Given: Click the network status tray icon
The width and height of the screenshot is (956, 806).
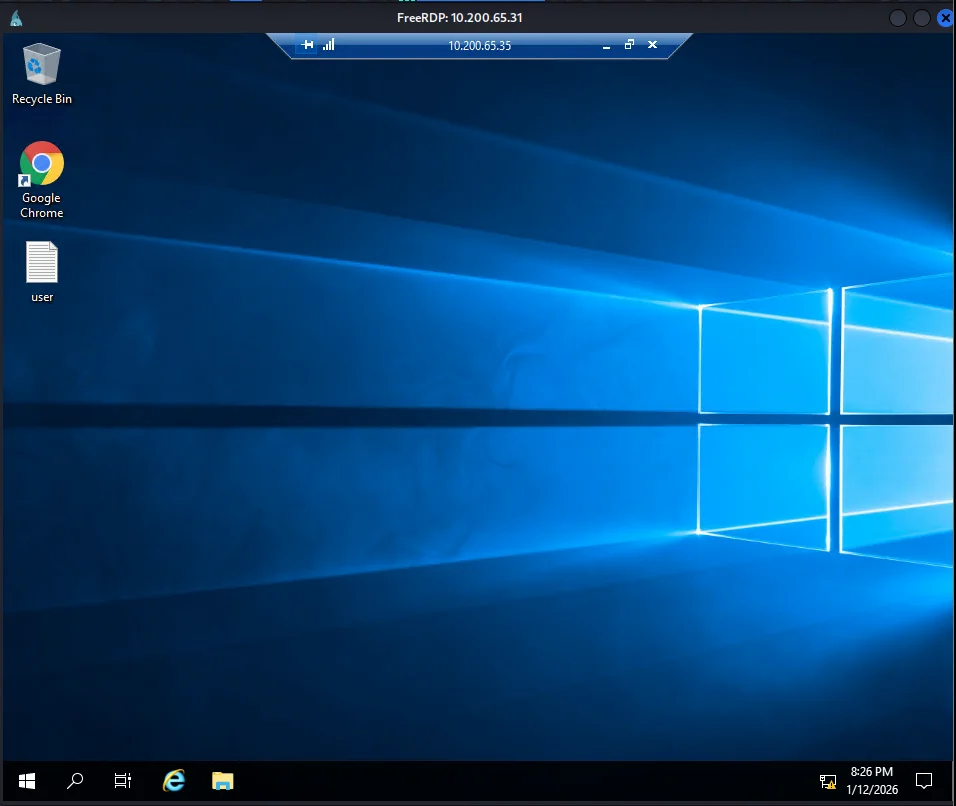Looking at the screenshot, I should pos(828,781).
